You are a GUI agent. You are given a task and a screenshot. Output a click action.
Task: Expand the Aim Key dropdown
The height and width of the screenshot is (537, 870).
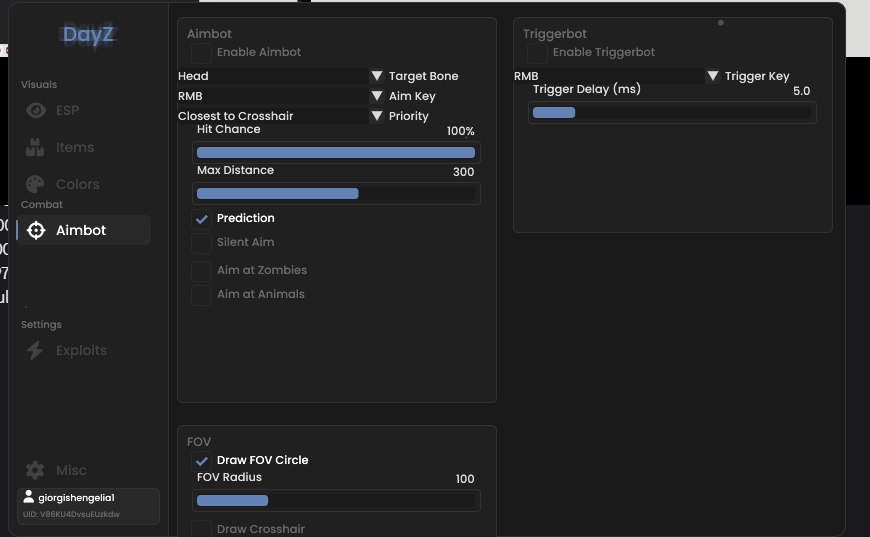tap(377, 96)
